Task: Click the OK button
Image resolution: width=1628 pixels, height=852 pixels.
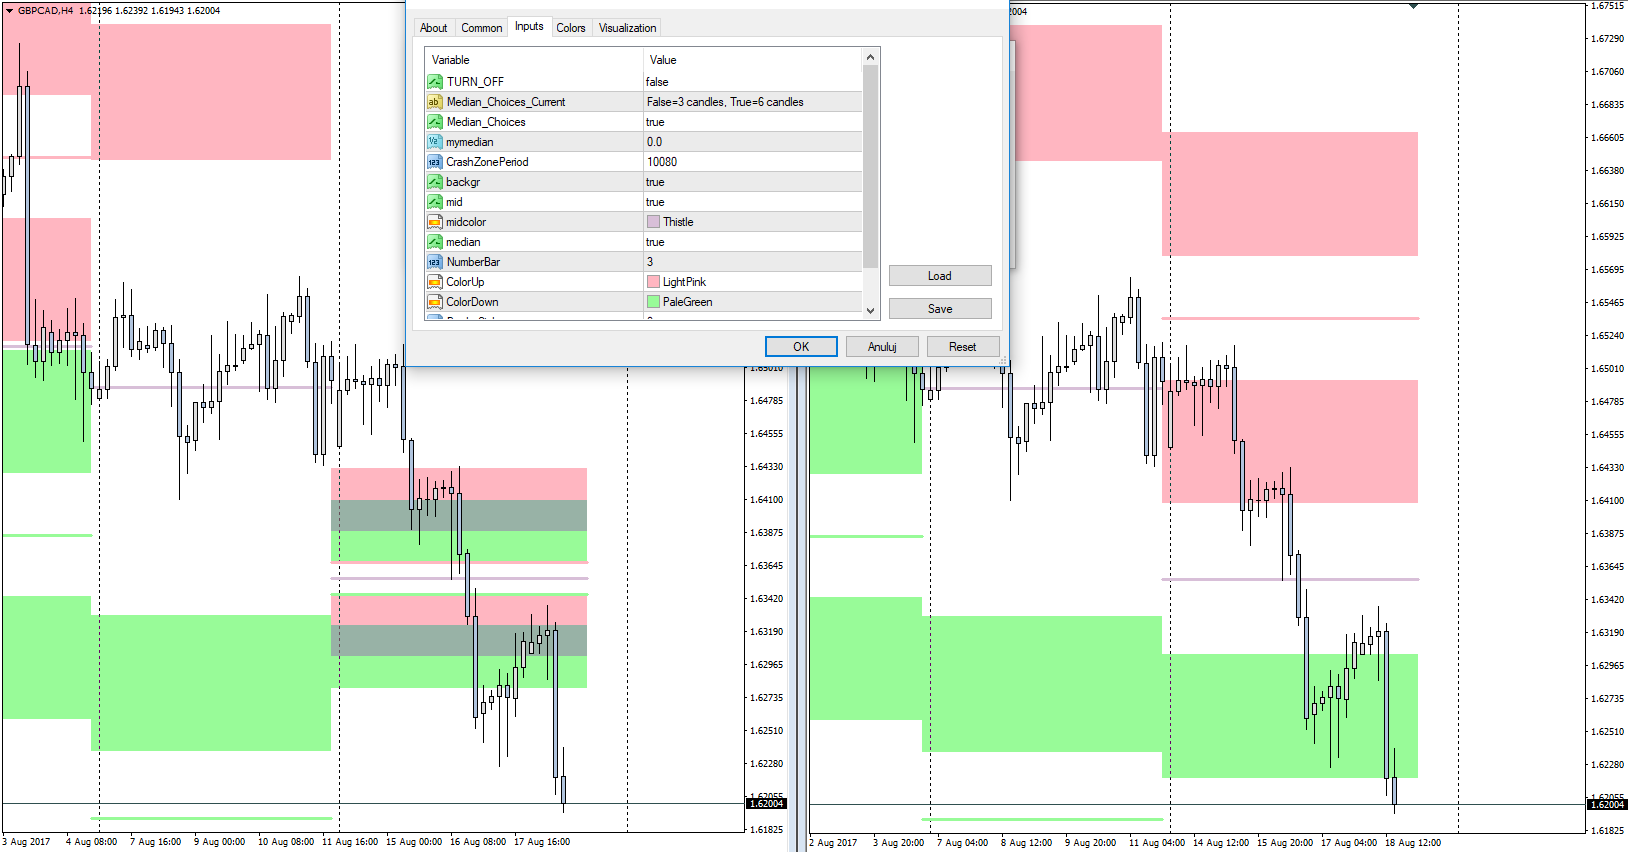Action: tap(801, 347)
